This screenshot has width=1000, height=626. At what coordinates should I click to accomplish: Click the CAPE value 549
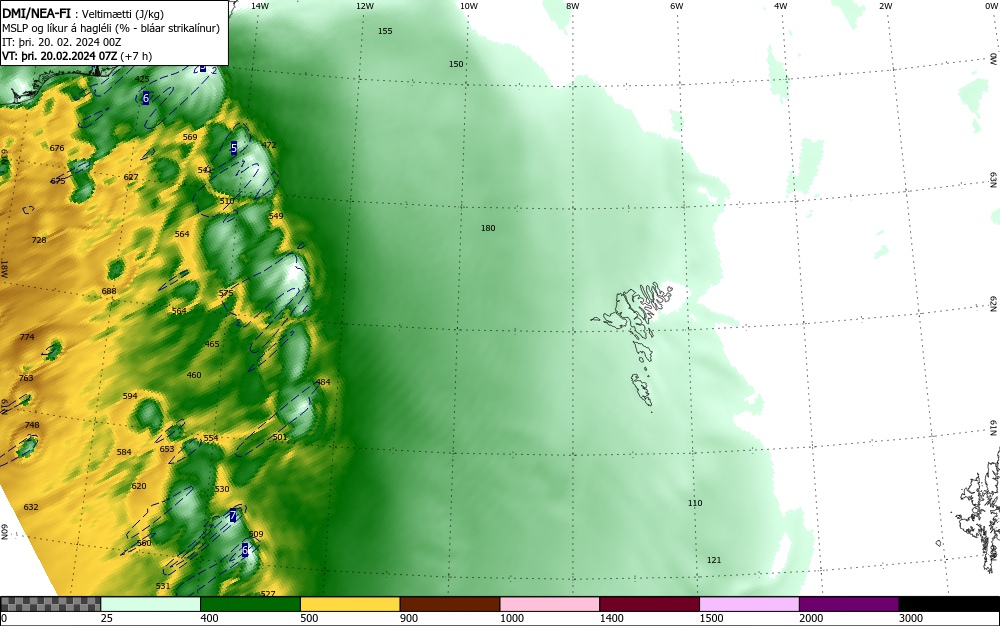pyautogui.click(x=276, y=216)
